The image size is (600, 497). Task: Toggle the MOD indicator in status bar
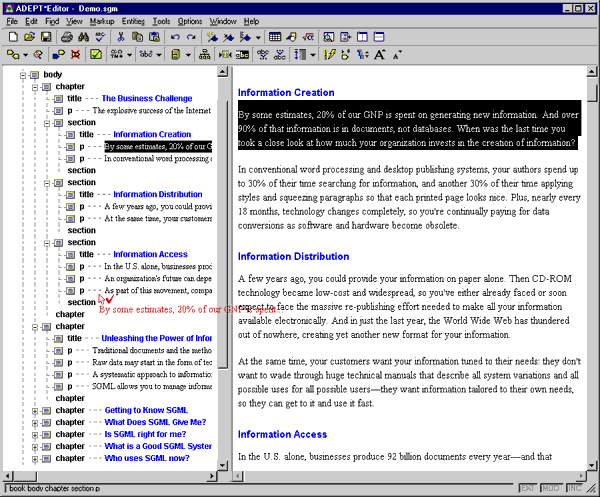(551, 488)
